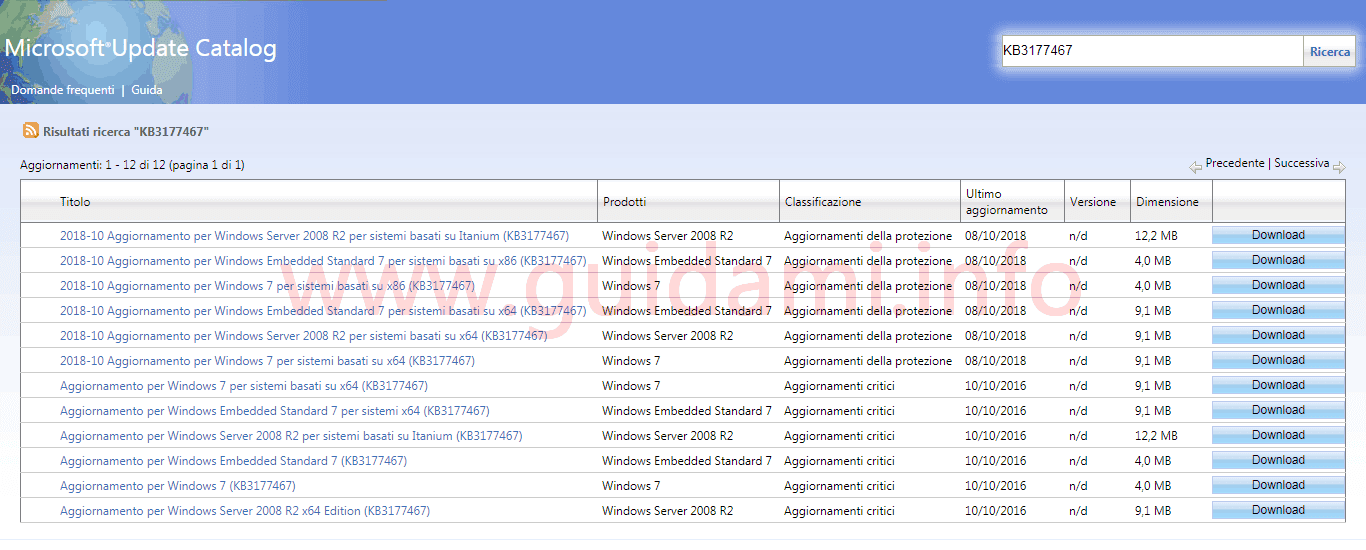
Task: Download the 2016 Windows Server 2008 R2 Itanium update
Action: (x=1278, y=435)
